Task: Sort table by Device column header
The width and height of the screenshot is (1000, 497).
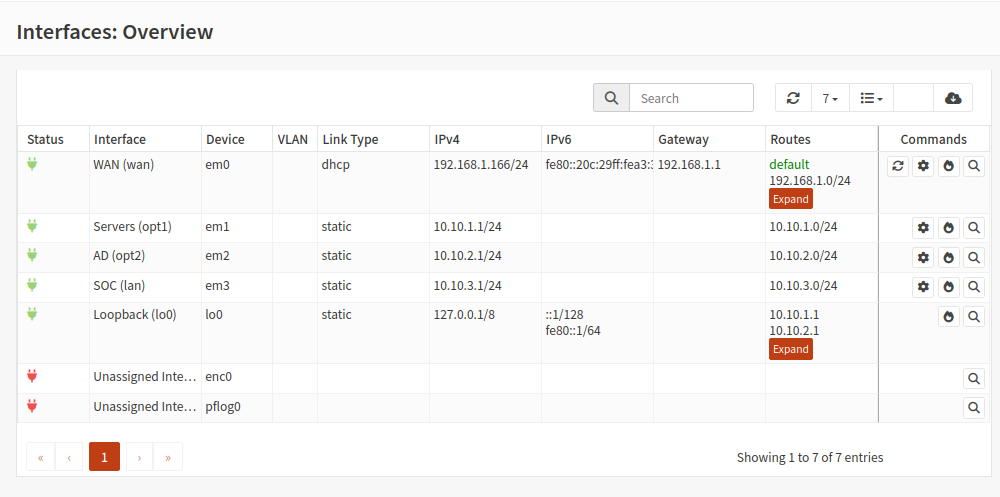Action: 225,139
